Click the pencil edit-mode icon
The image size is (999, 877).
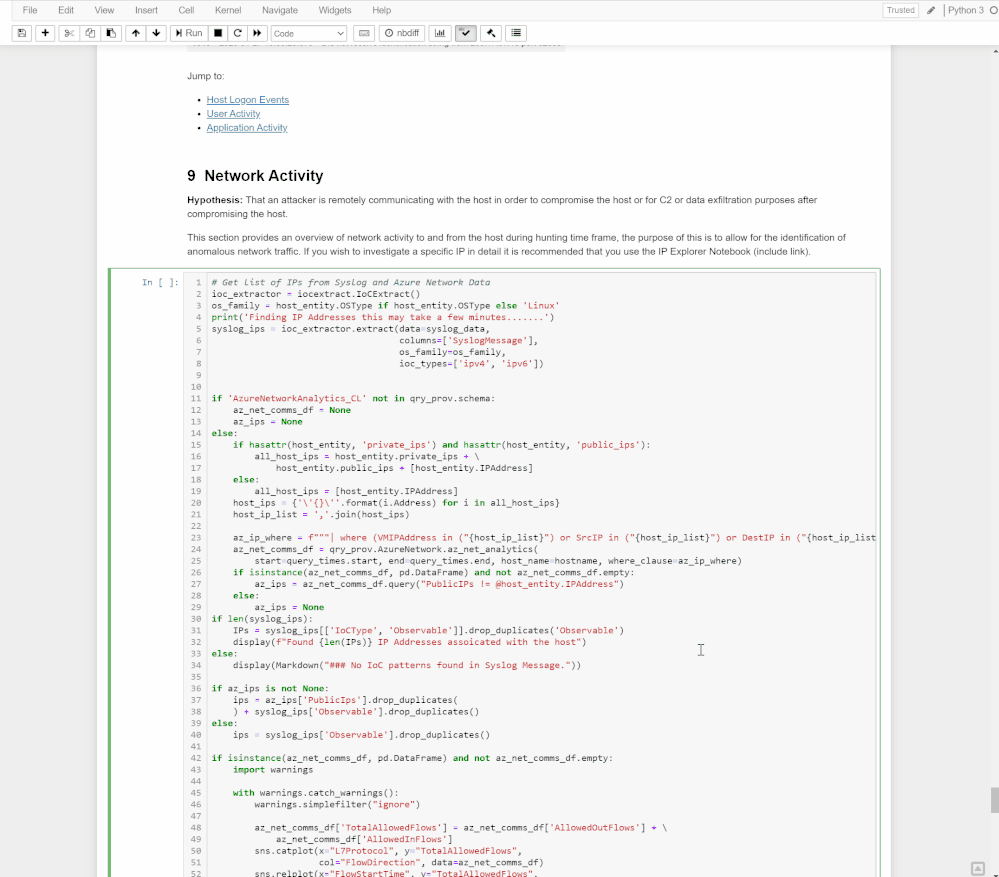click(931, 10)
